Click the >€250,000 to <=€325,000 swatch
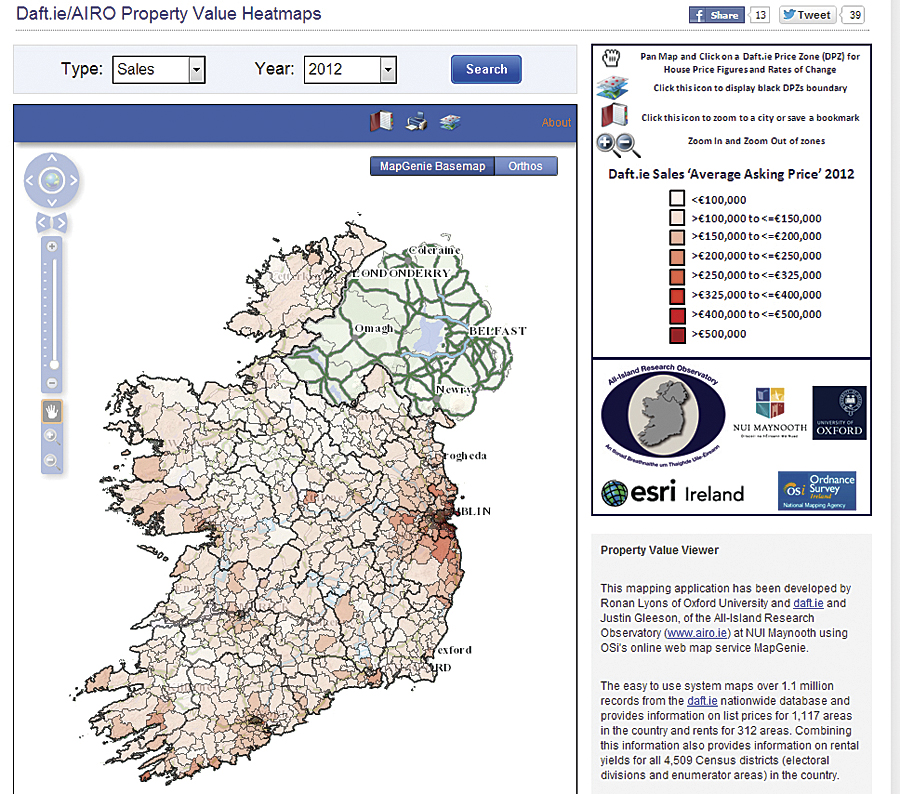 (677, 276)
